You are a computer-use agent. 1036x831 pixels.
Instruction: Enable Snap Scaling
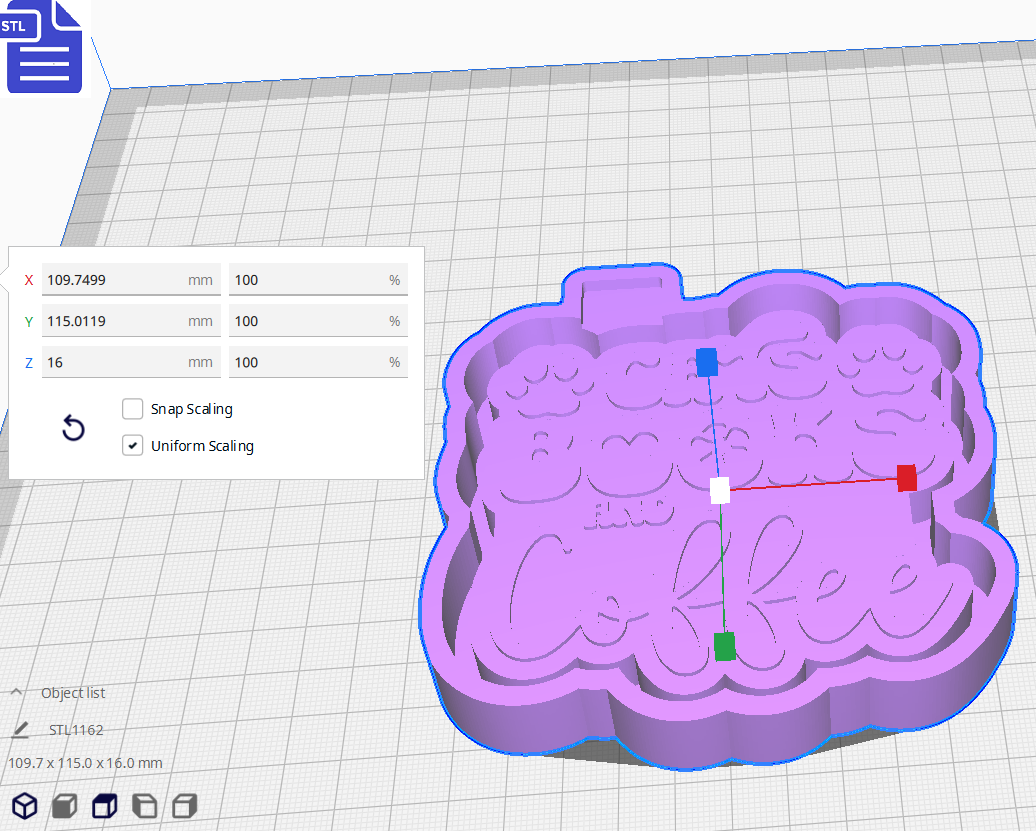coord(132,408)
